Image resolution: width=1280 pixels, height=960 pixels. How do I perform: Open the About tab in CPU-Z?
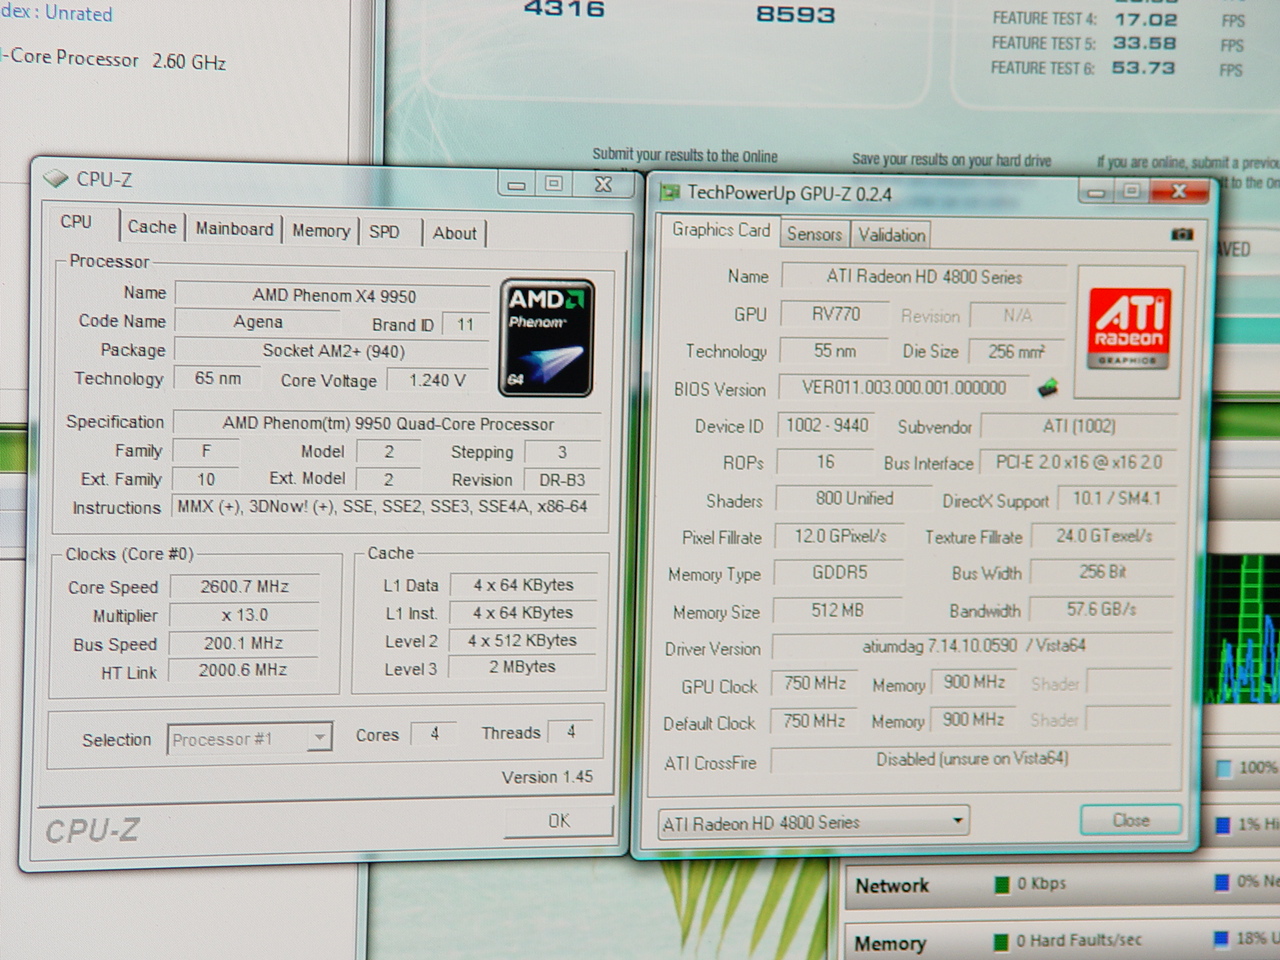coord(454,233)
